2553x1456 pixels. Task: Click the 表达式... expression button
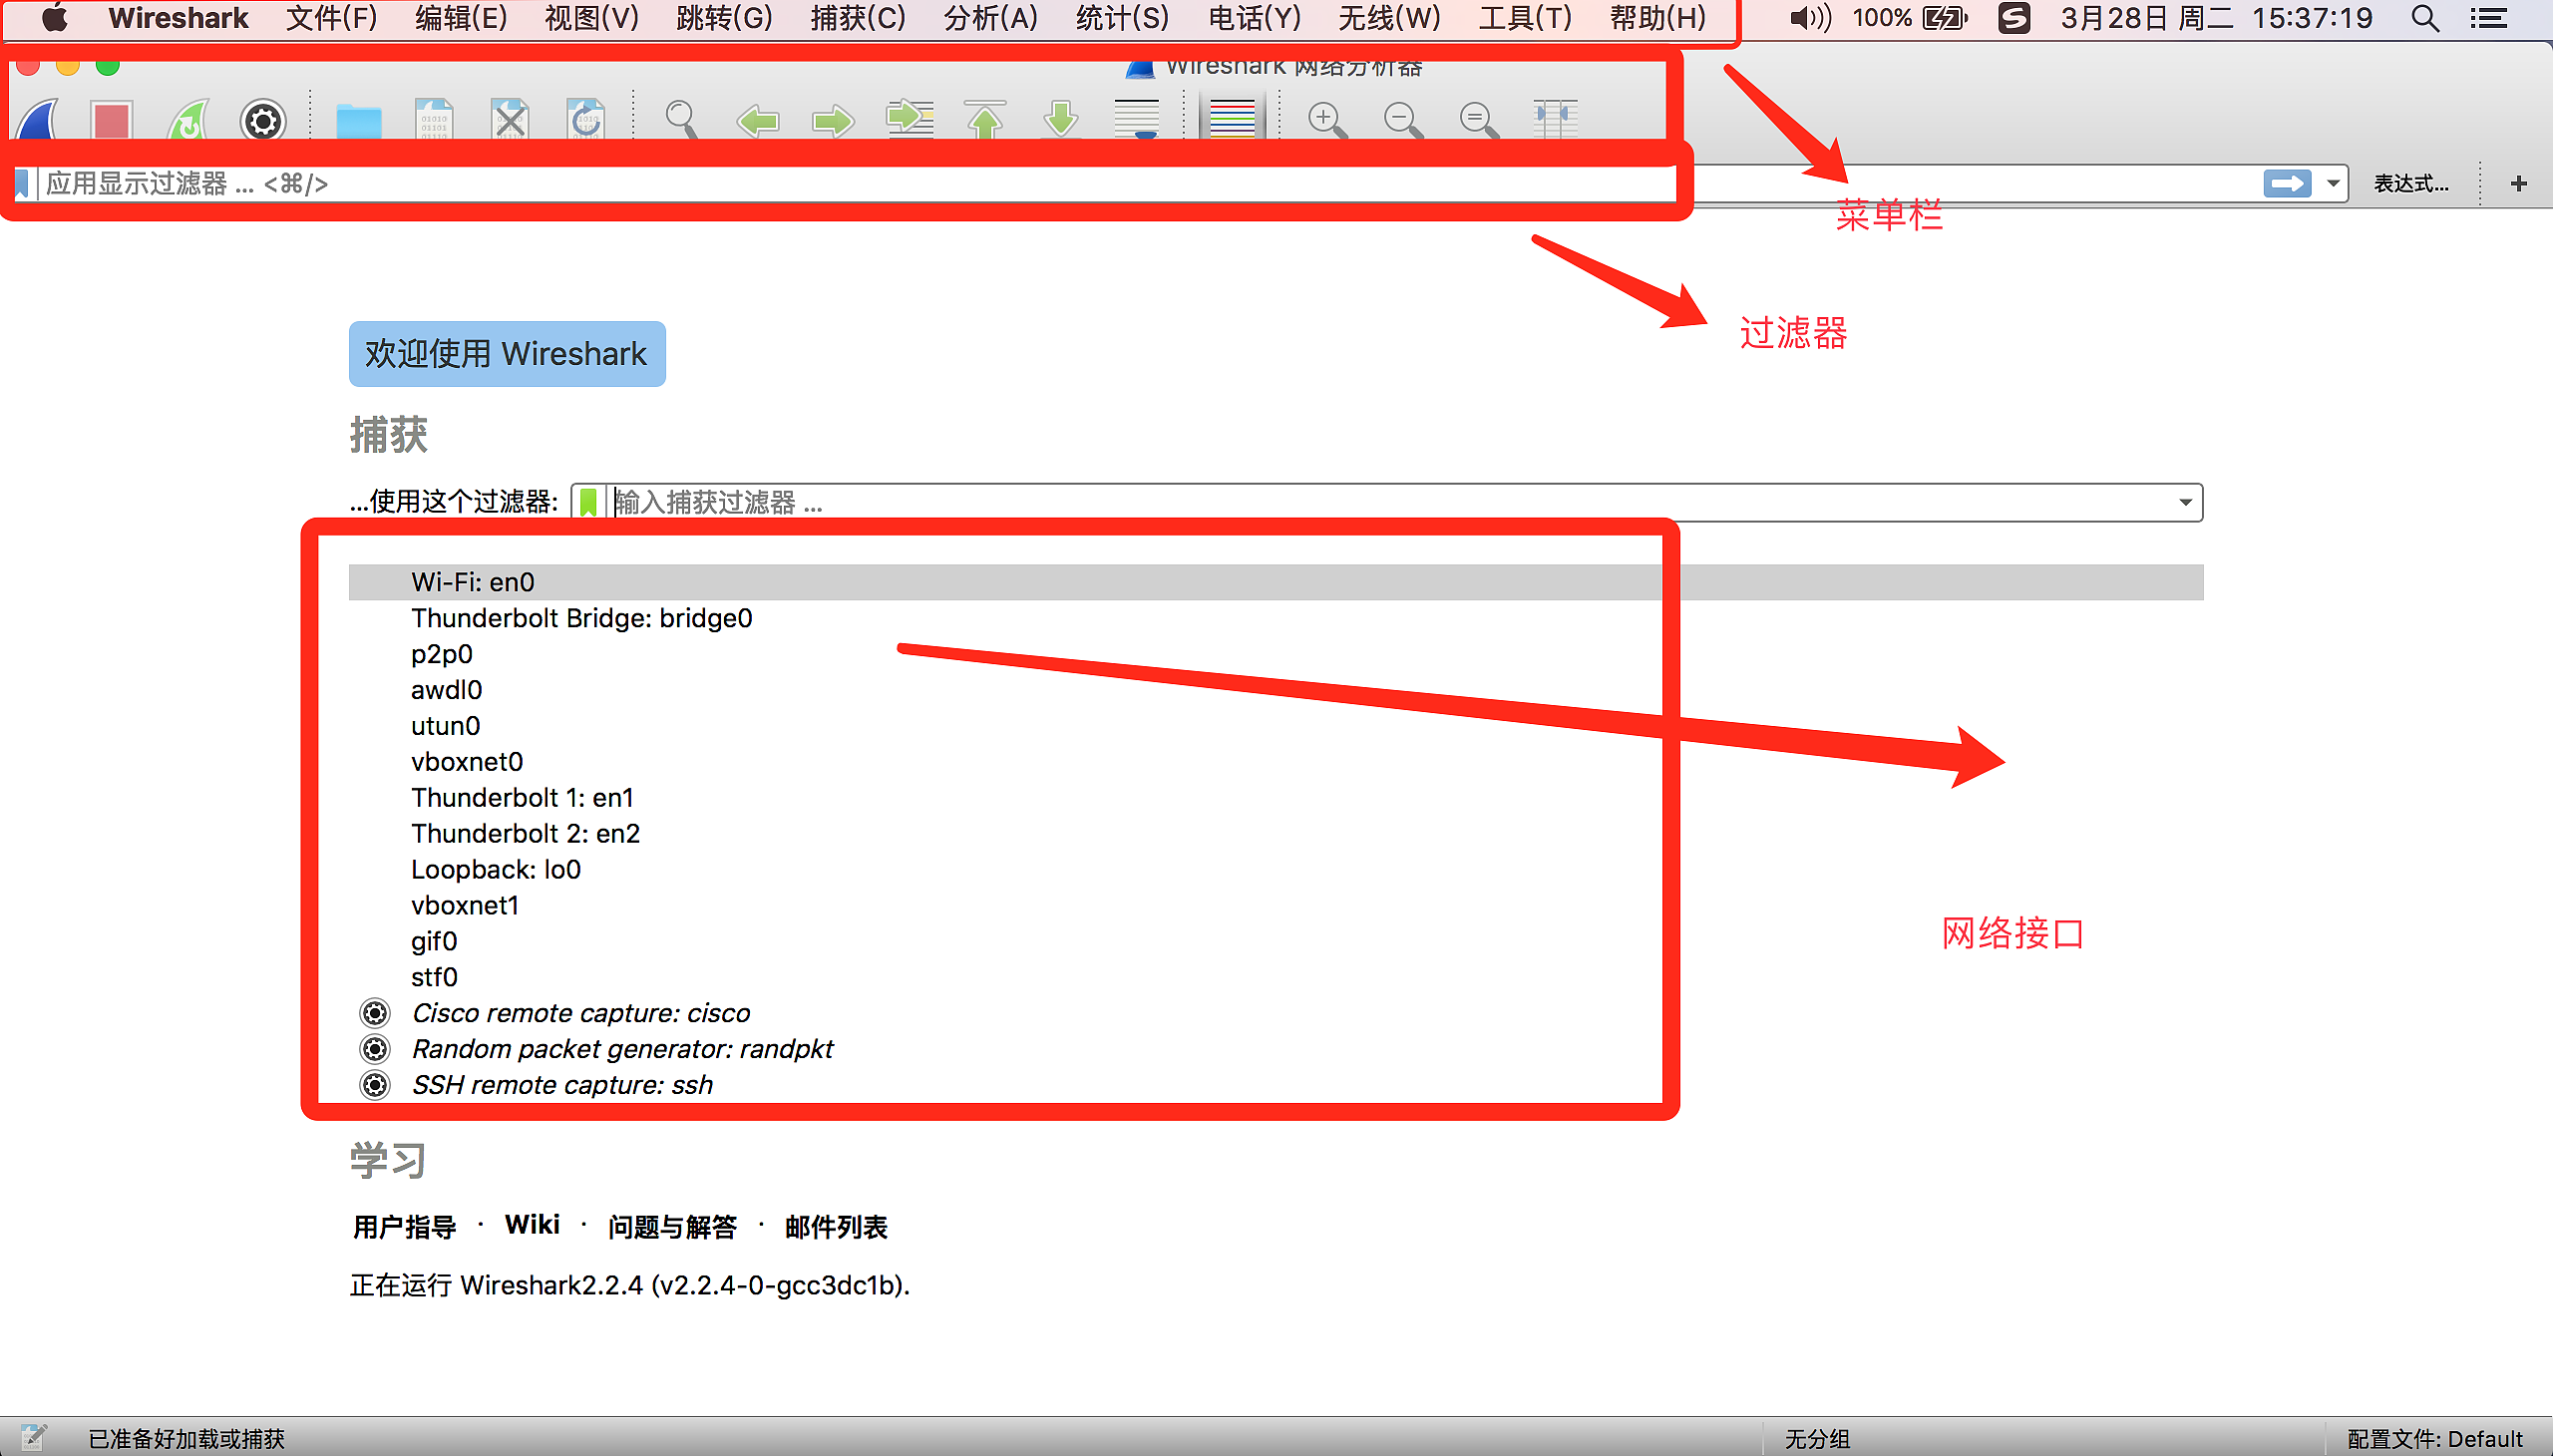tap(2410, 184)
